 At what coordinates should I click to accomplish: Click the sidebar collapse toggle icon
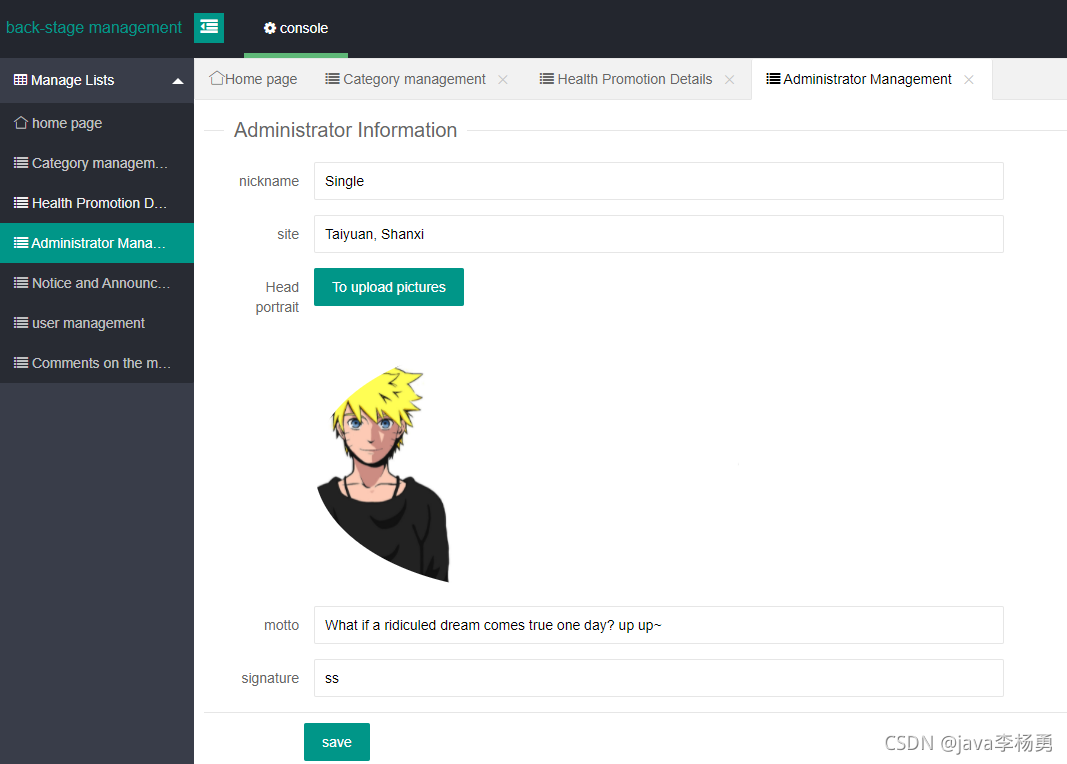pyautogui.click(x=209, y=28)
